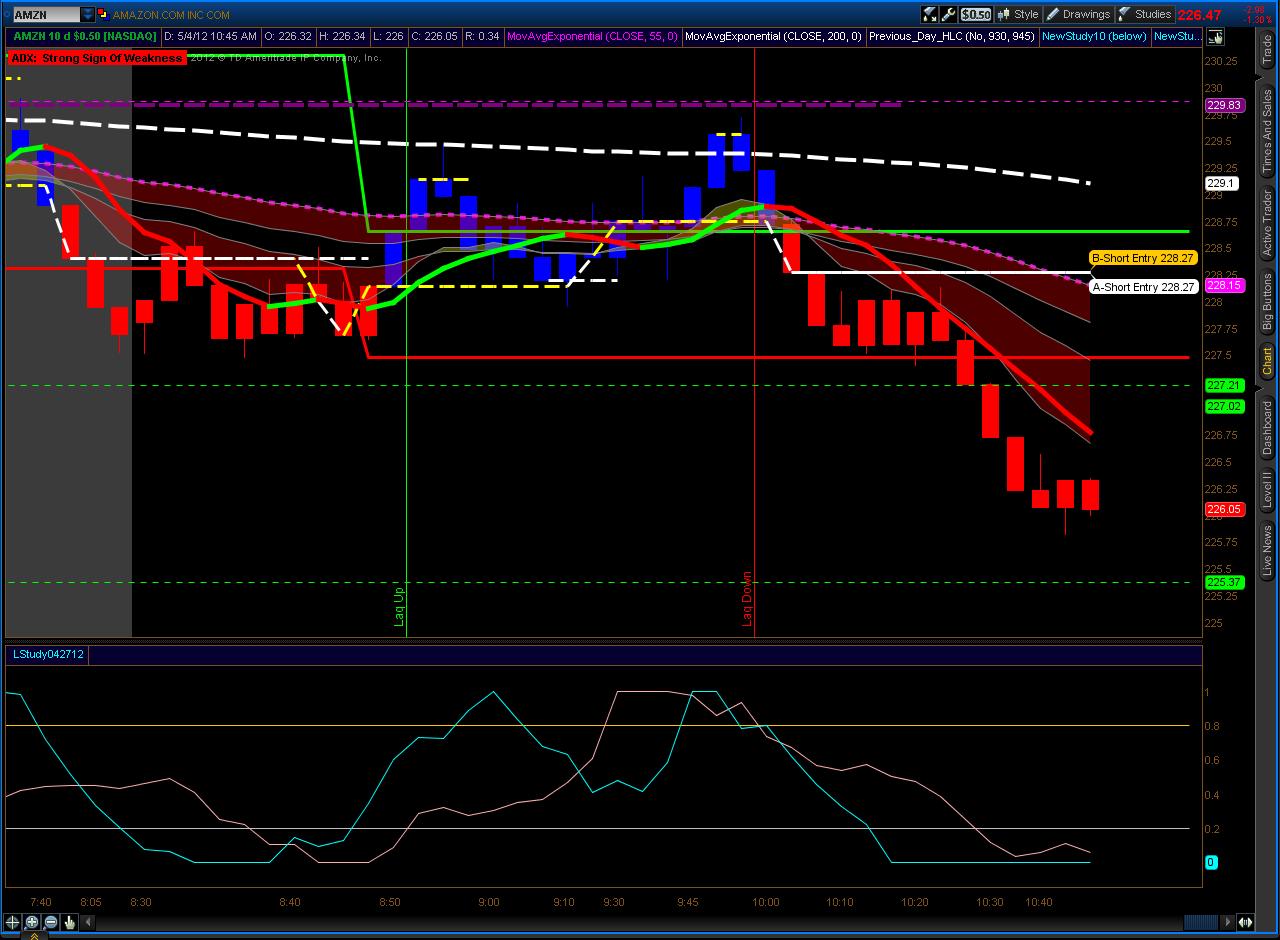Open the Dashboard side tab

(x=1267, y=428)
